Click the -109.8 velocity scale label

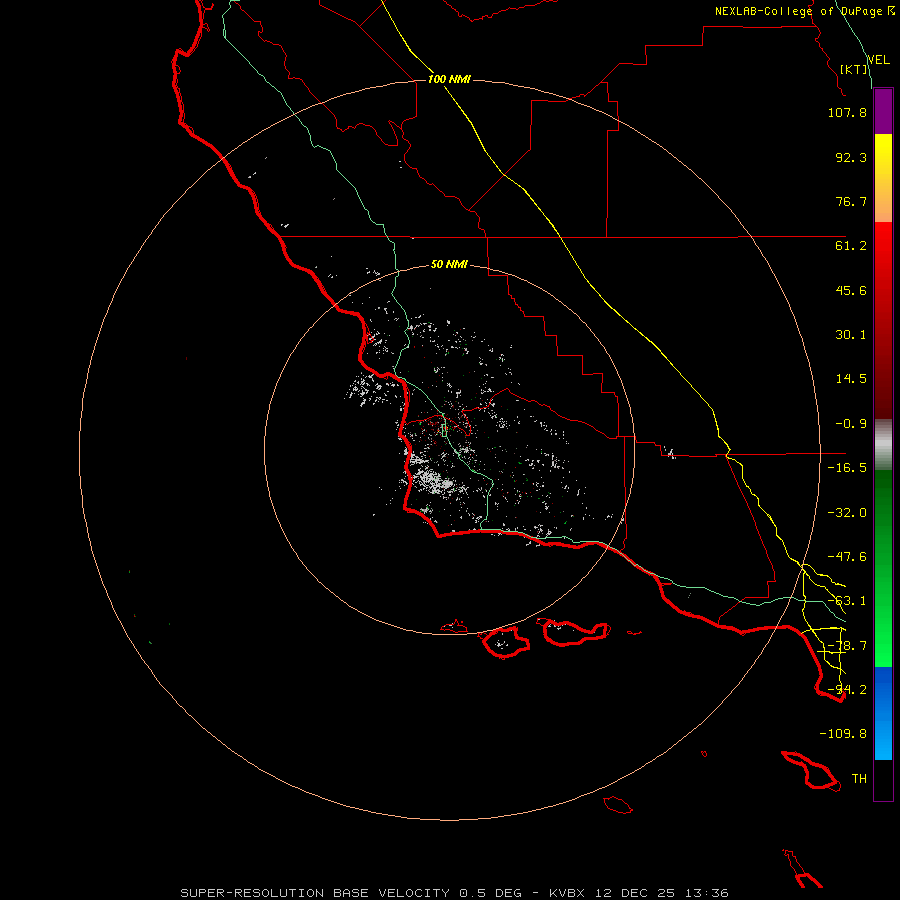(843, 734)
